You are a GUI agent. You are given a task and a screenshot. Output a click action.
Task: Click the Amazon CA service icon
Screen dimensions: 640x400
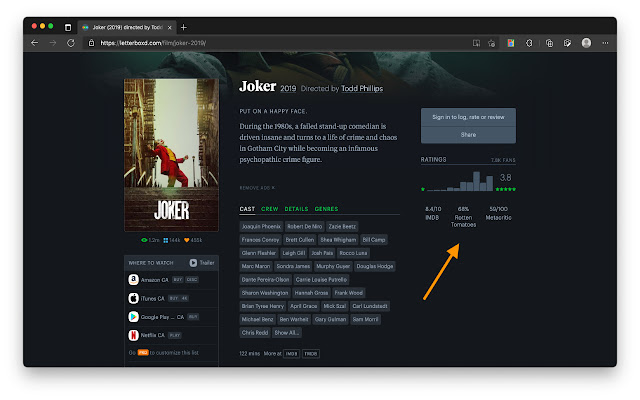133,280
